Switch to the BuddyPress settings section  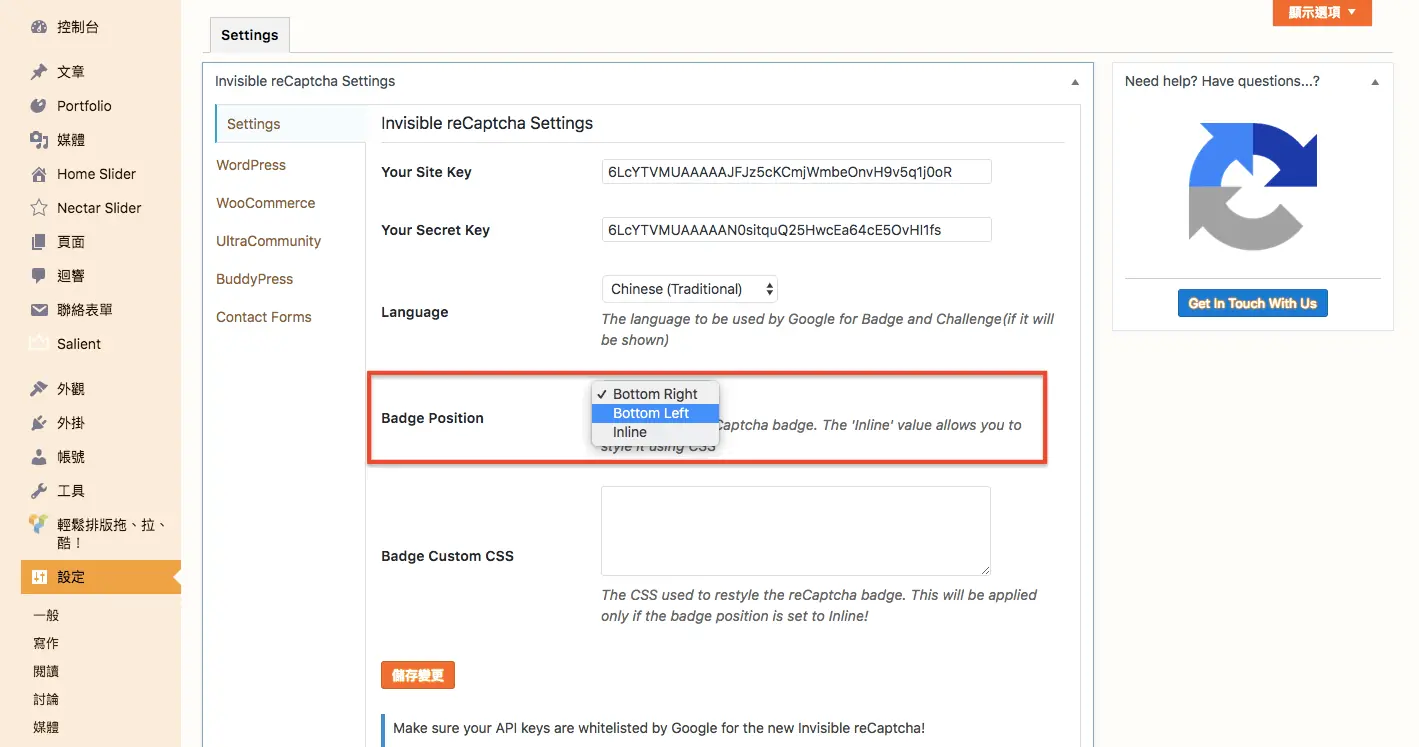[x=255, y=279]
